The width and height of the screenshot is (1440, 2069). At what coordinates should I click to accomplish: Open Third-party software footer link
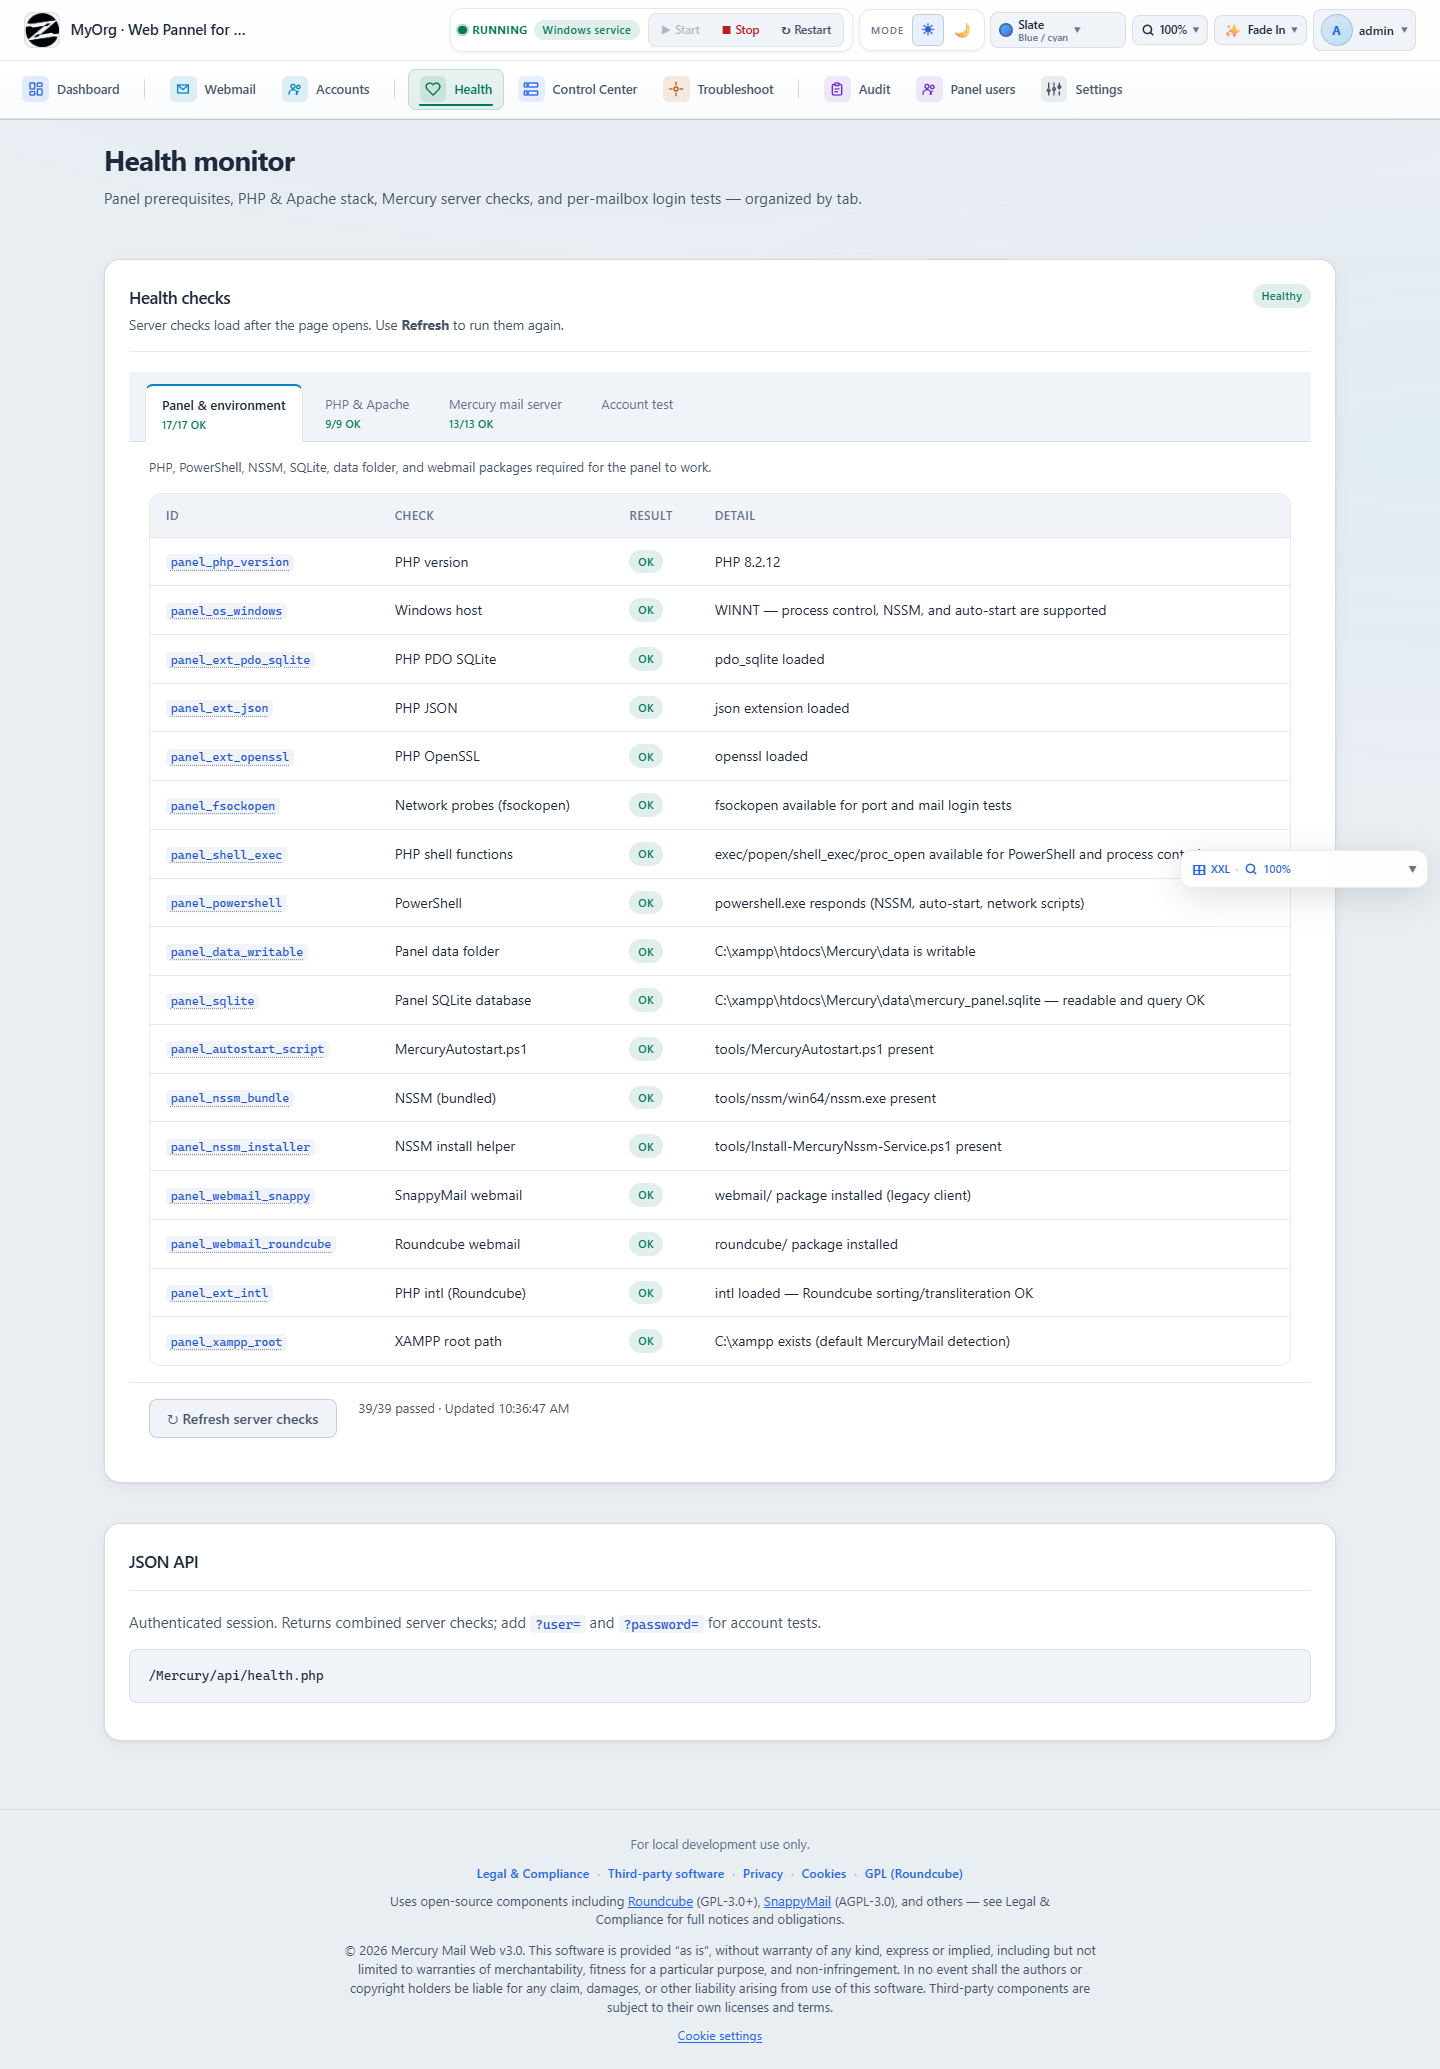[x=666, y=1874]
